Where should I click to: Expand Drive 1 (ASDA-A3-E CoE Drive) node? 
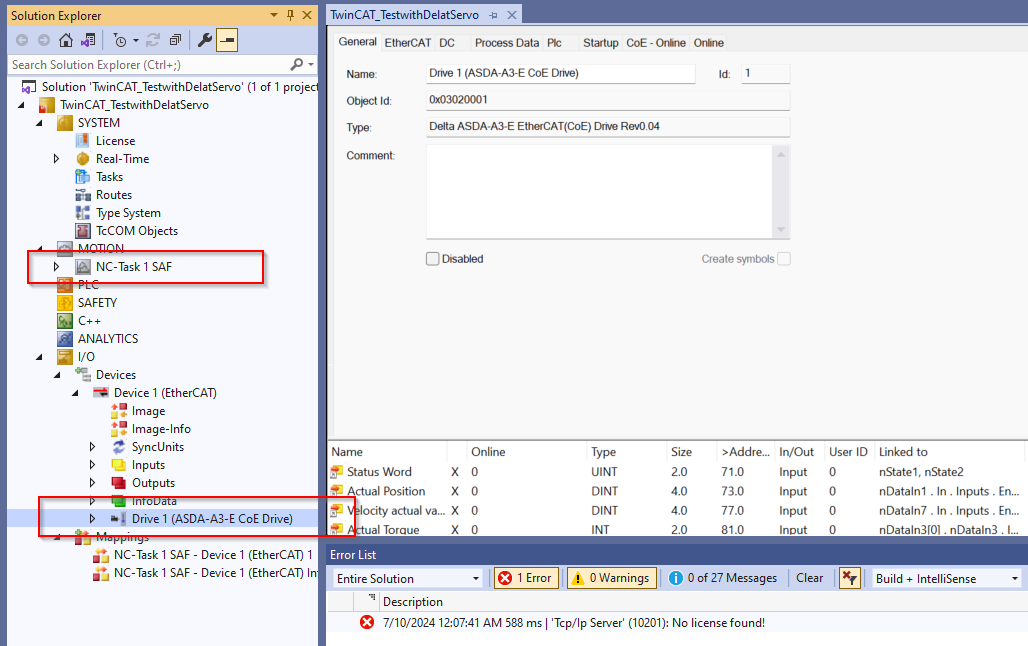[92, 519]
